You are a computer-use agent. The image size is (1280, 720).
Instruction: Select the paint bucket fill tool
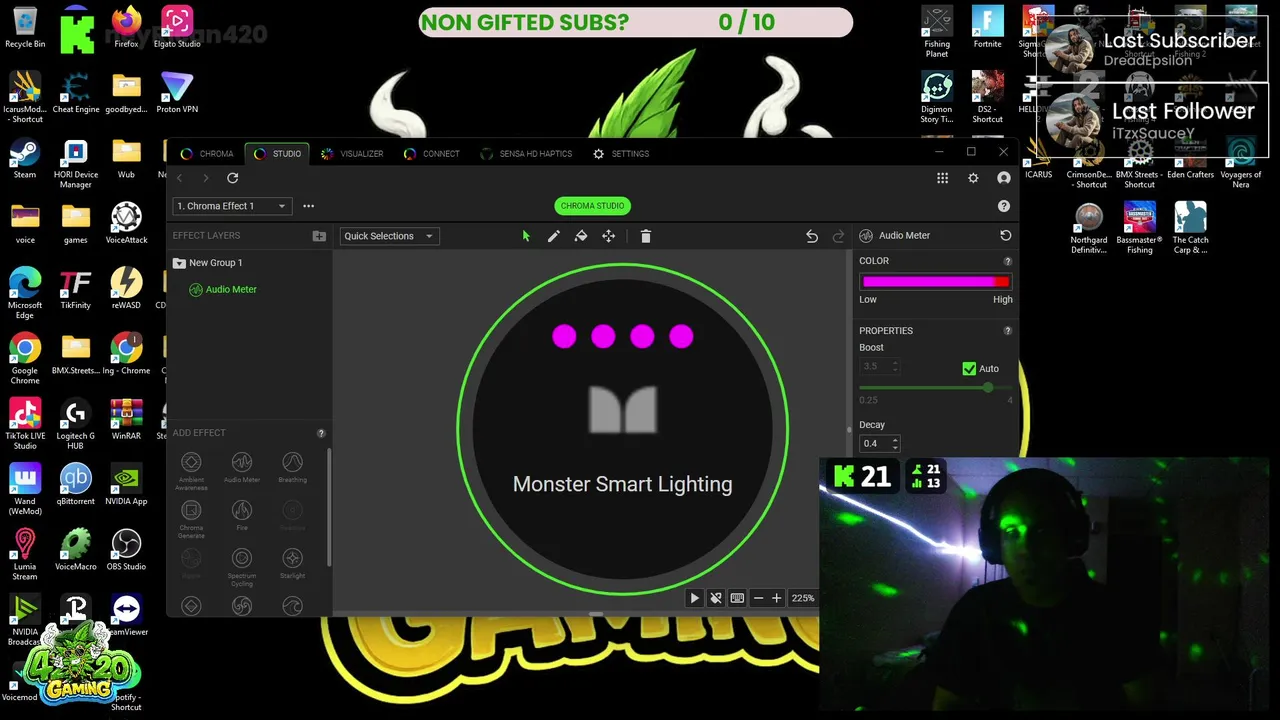click(581, 236)
